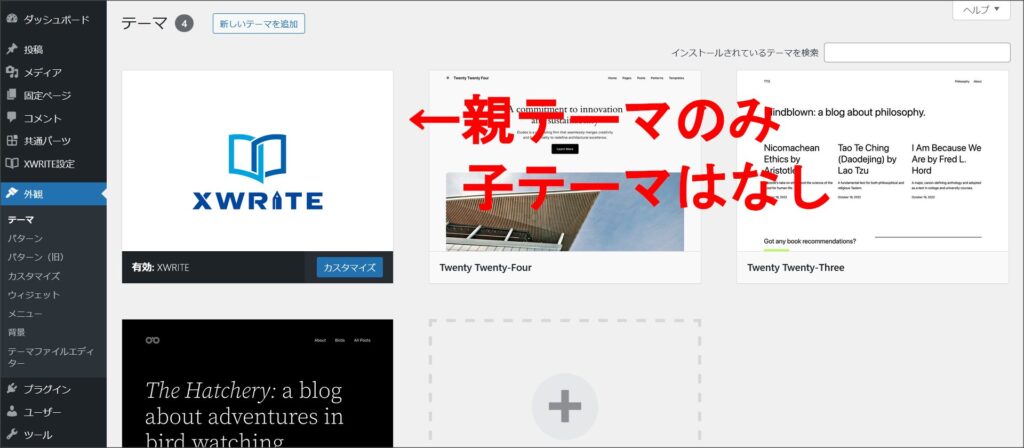The width and height of the screenshot is (1024, 448).
Task: Click the Dashboard gauge icon
Action: [12, 19]
